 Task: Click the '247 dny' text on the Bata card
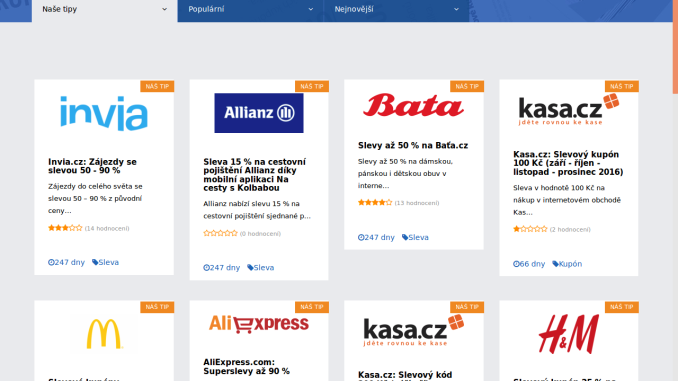(x=379, y=237)
